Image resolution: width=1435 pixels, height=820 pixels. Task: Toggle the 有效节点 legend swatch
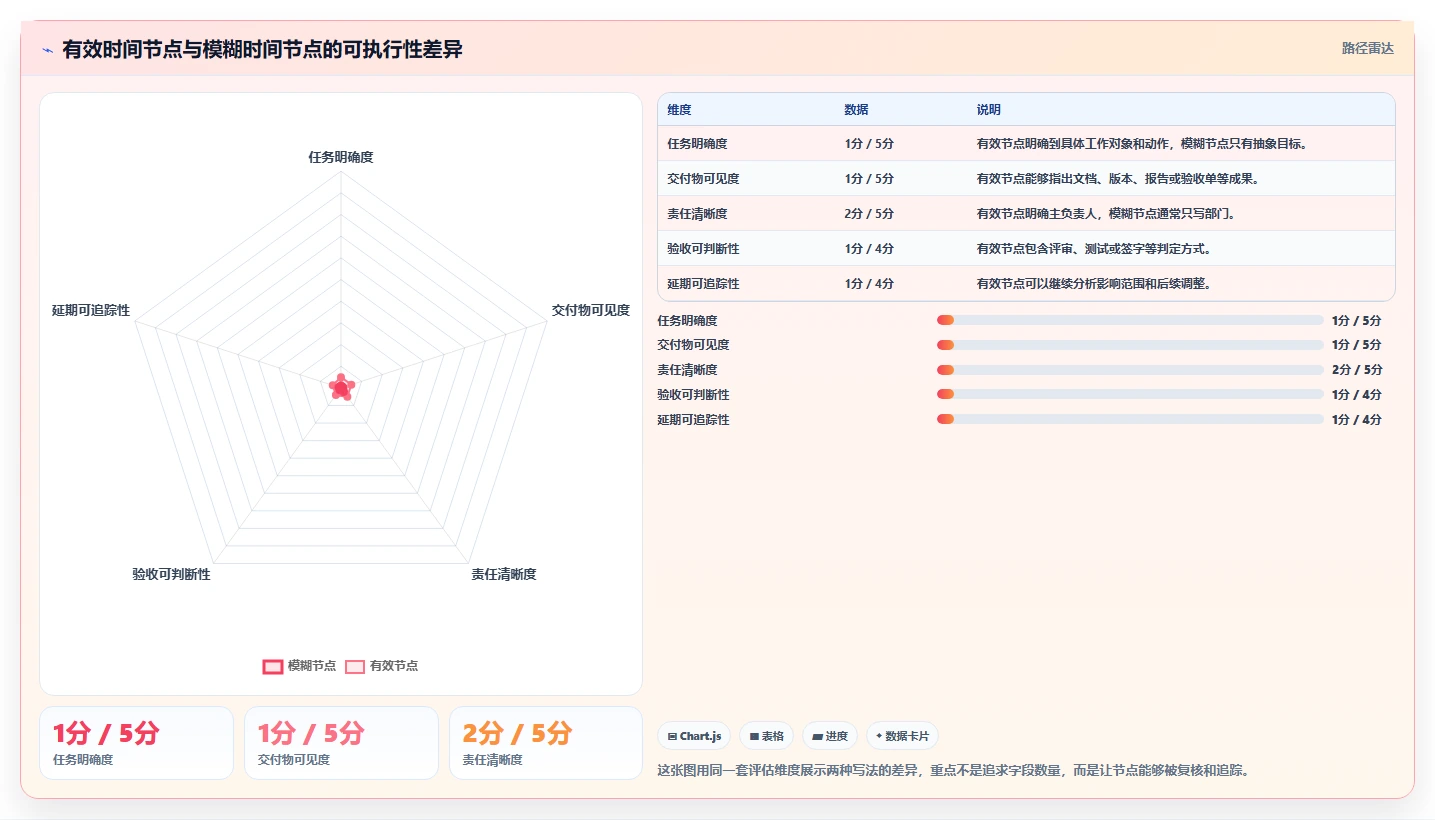click(x=355, y=666)
